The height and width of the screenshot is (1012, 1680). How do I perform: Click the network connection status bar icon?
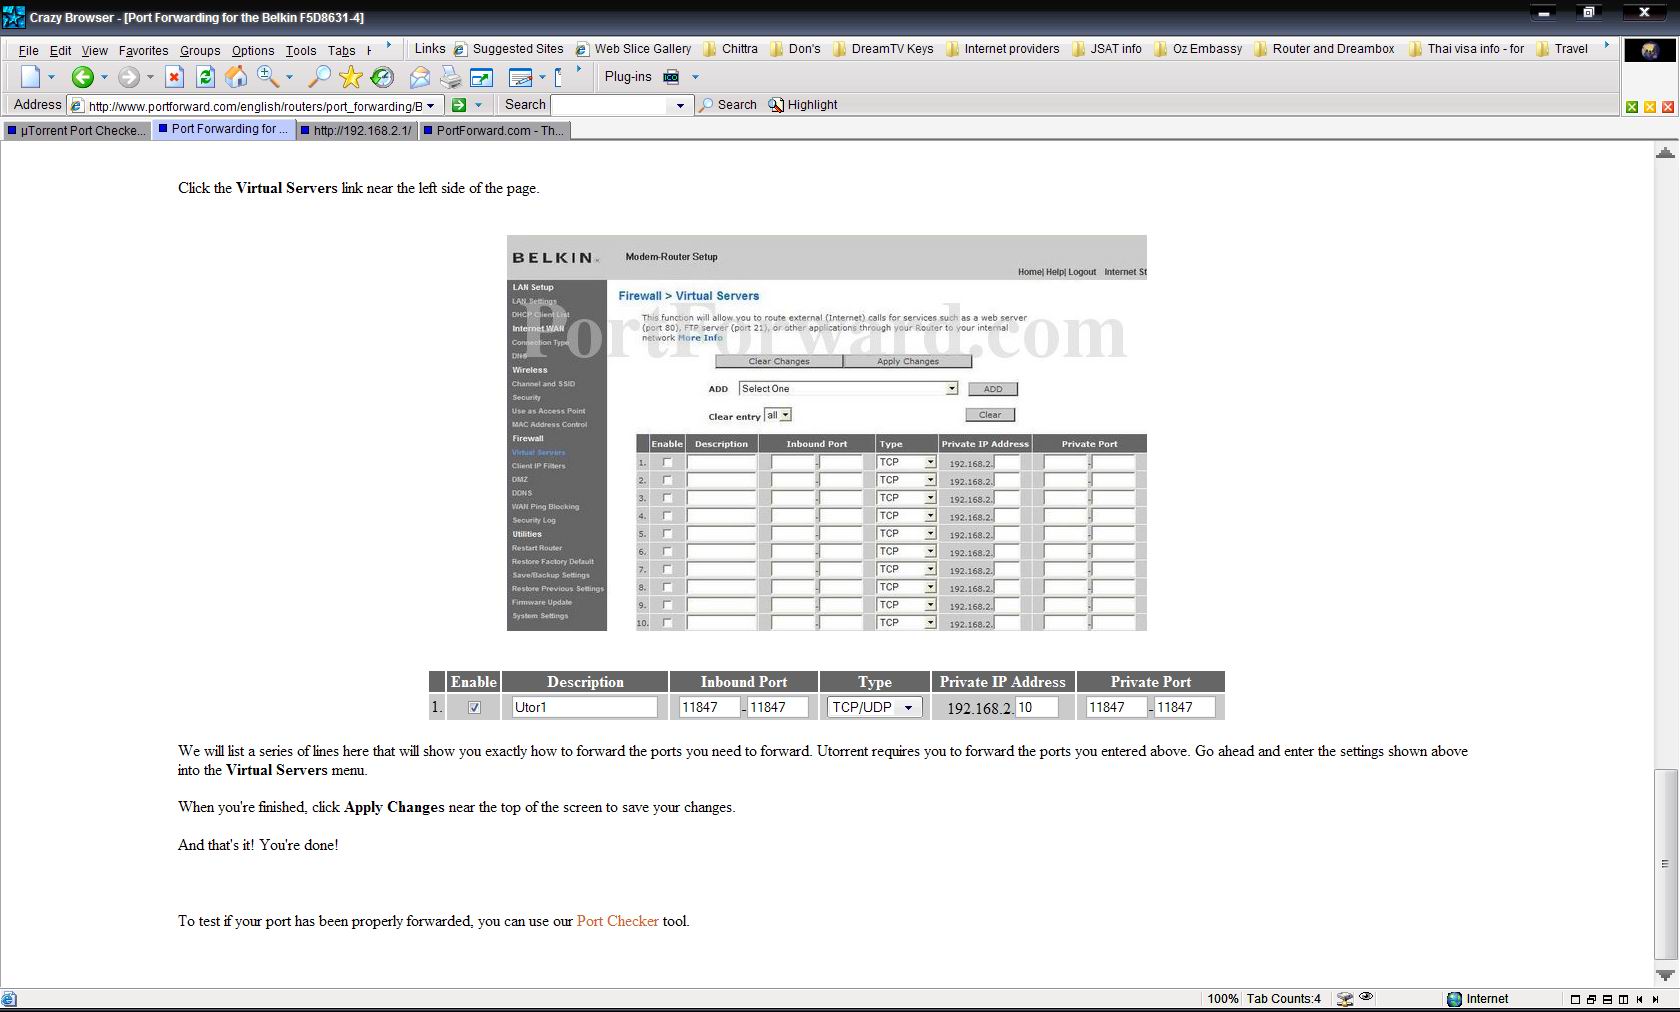(1345, 998)
